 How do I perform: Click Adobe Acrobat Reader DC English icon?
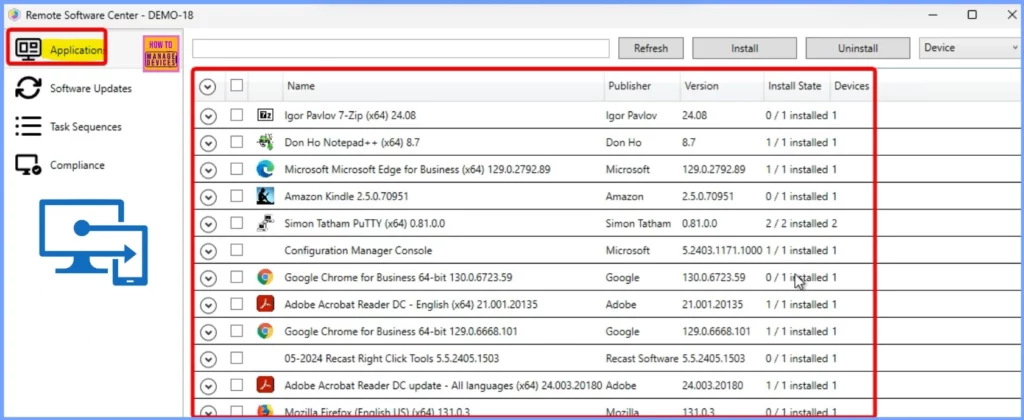coord(264,304)
